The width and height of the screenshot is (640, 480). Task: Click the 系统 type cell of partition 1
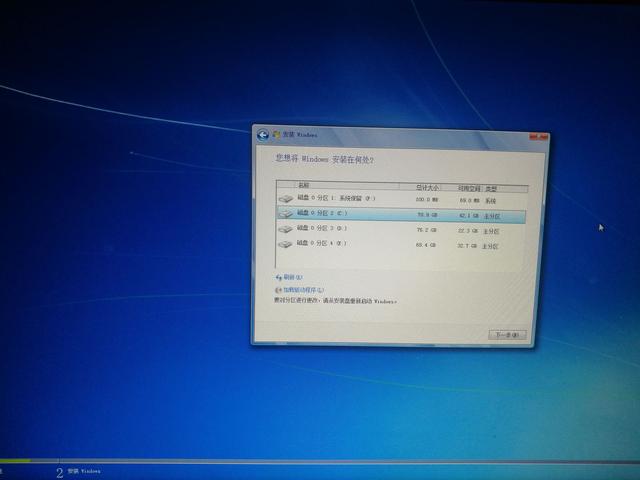coord(490,201)
